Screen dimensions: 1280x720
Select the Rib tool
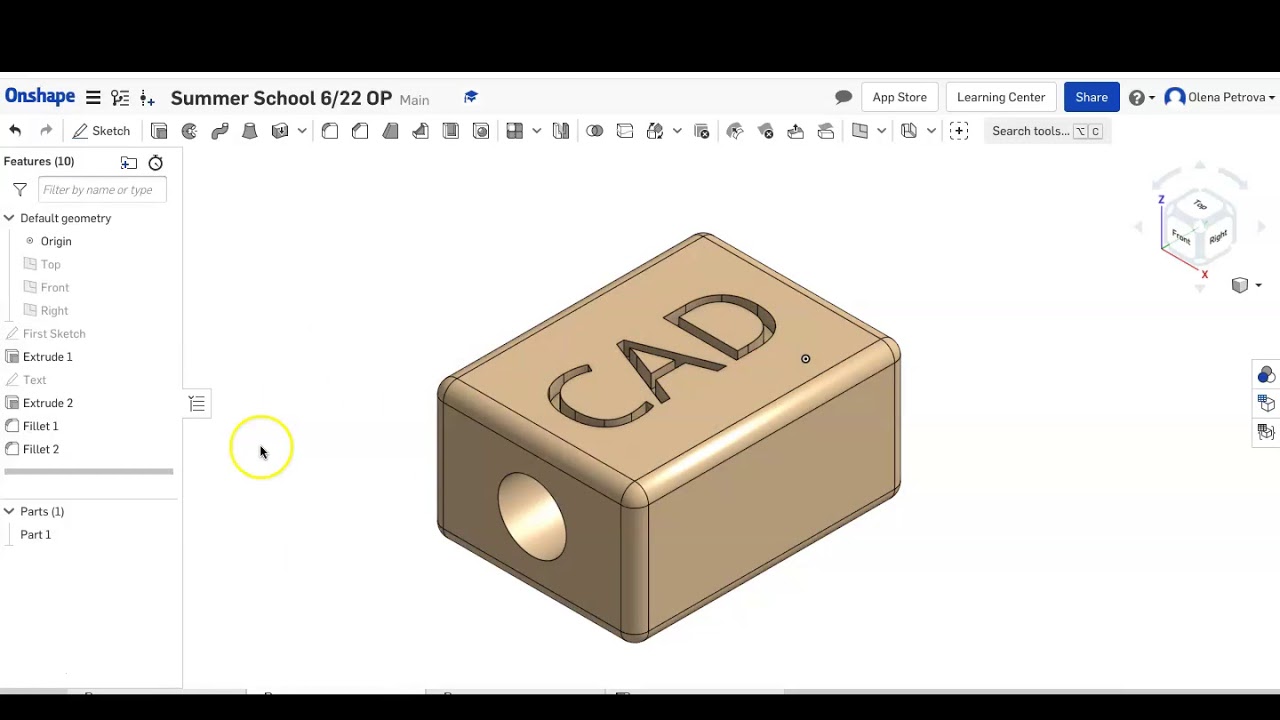tap(421, 131)
